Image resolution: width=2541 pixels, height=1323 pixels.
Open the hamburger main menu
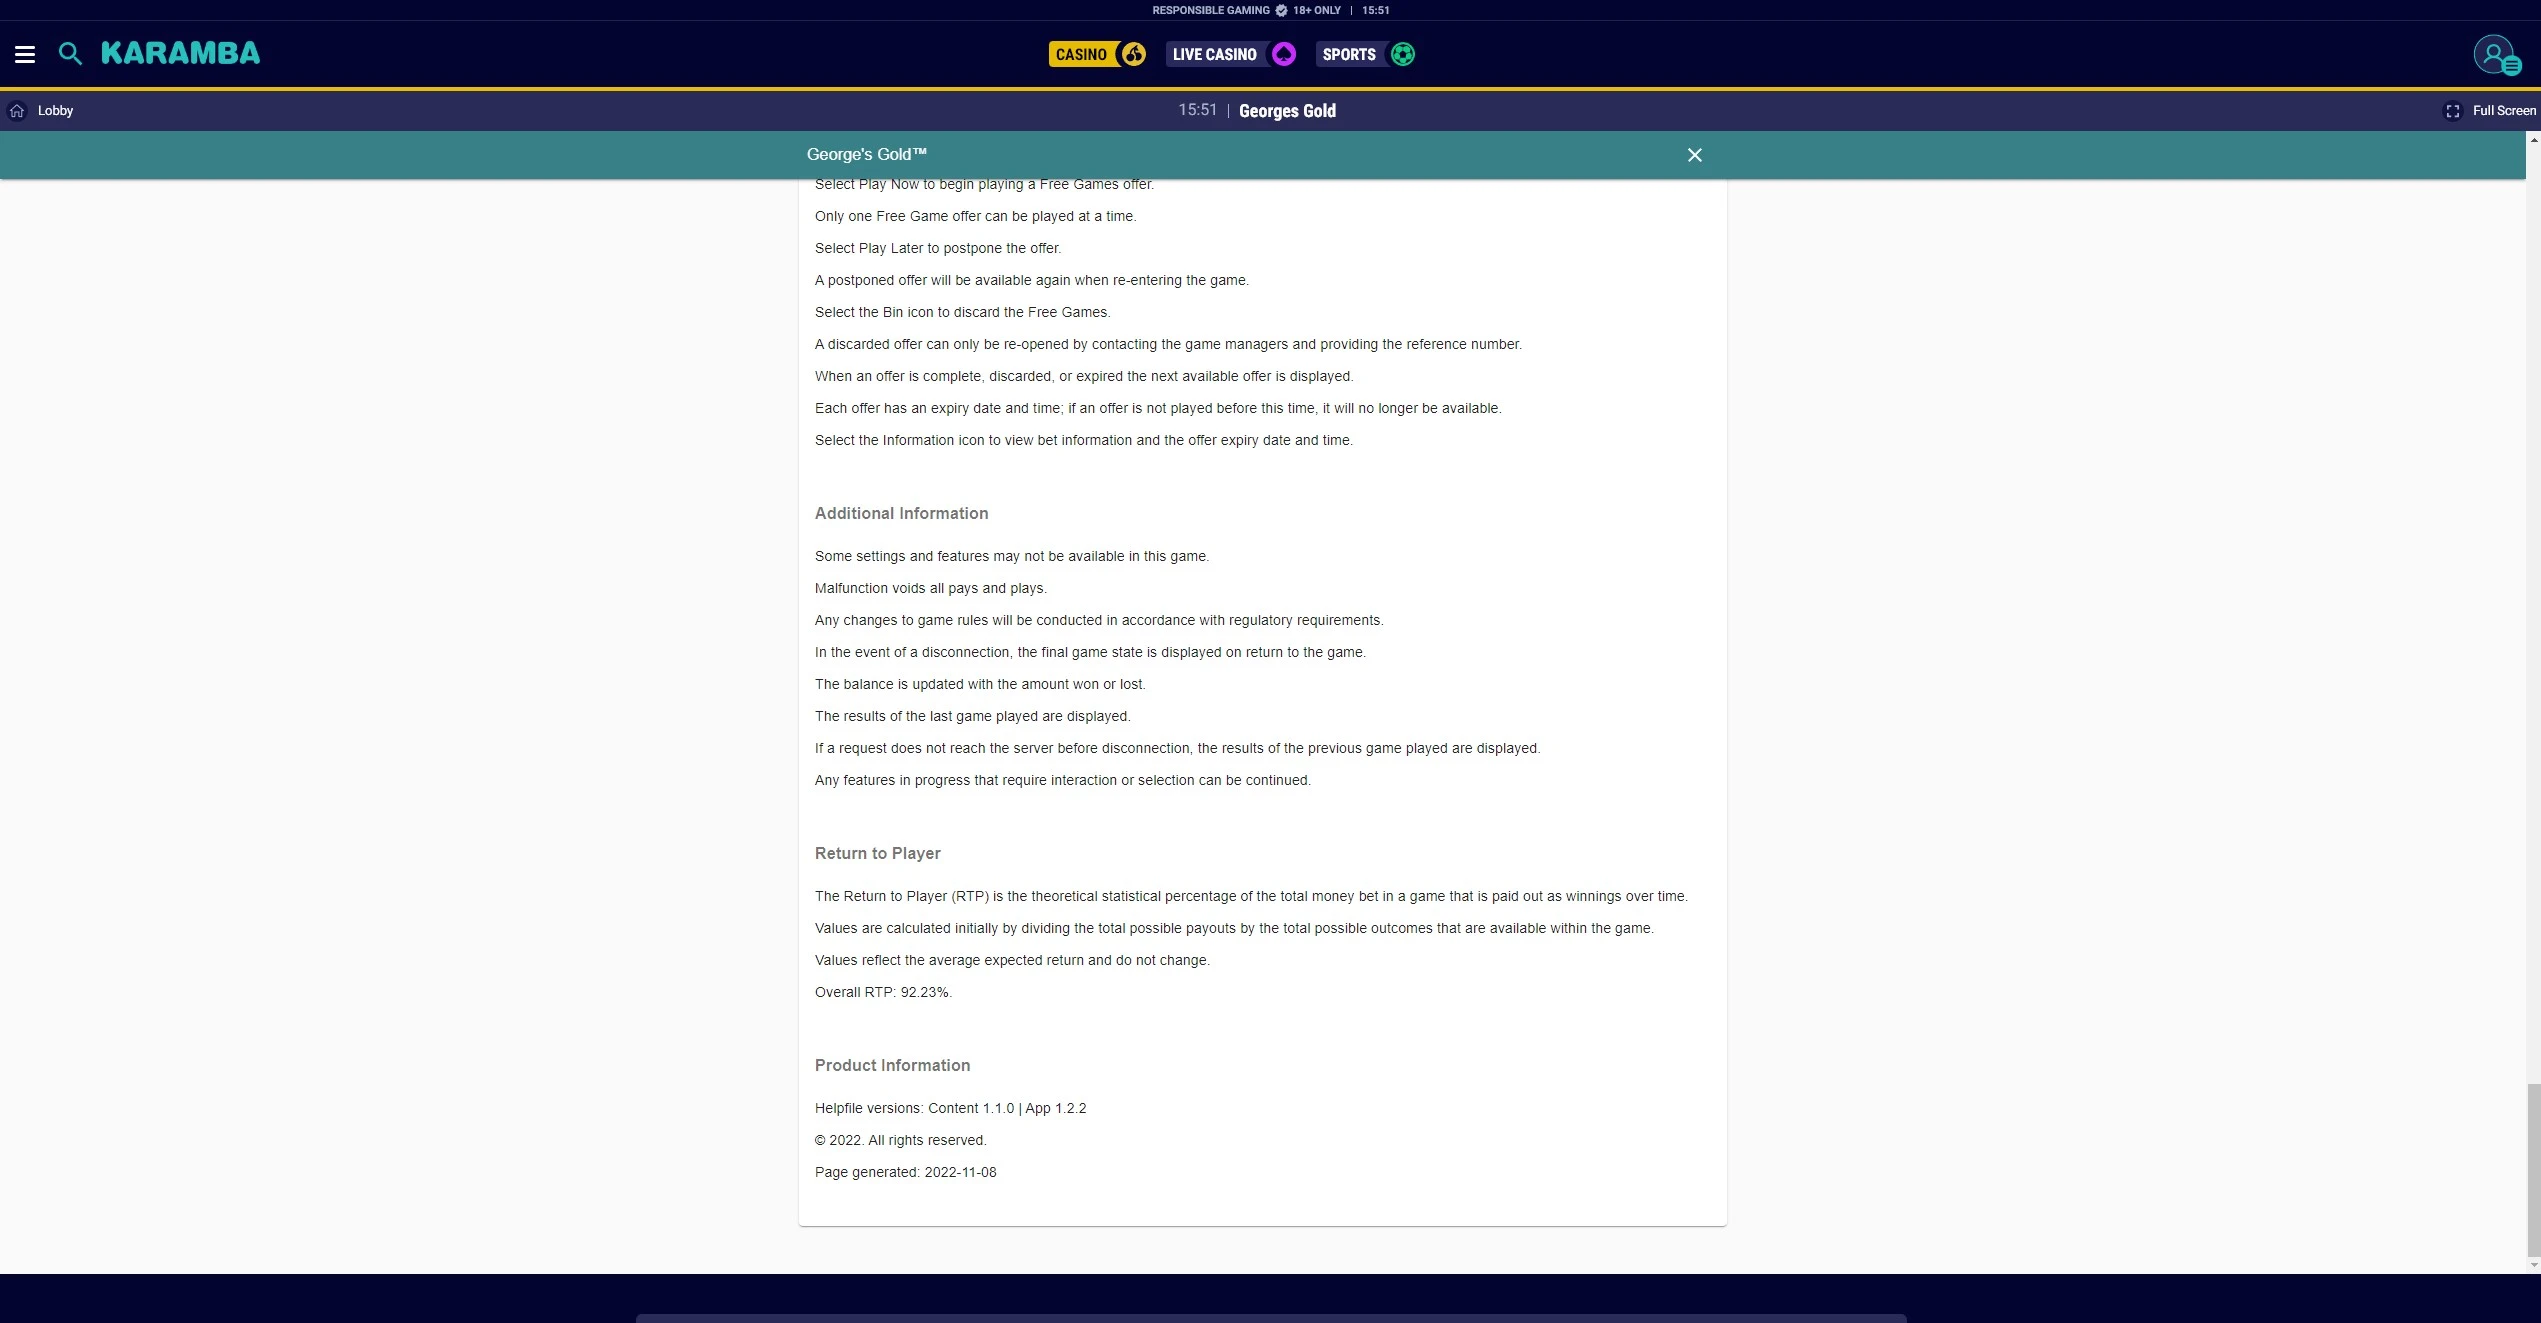coord(25,54)
